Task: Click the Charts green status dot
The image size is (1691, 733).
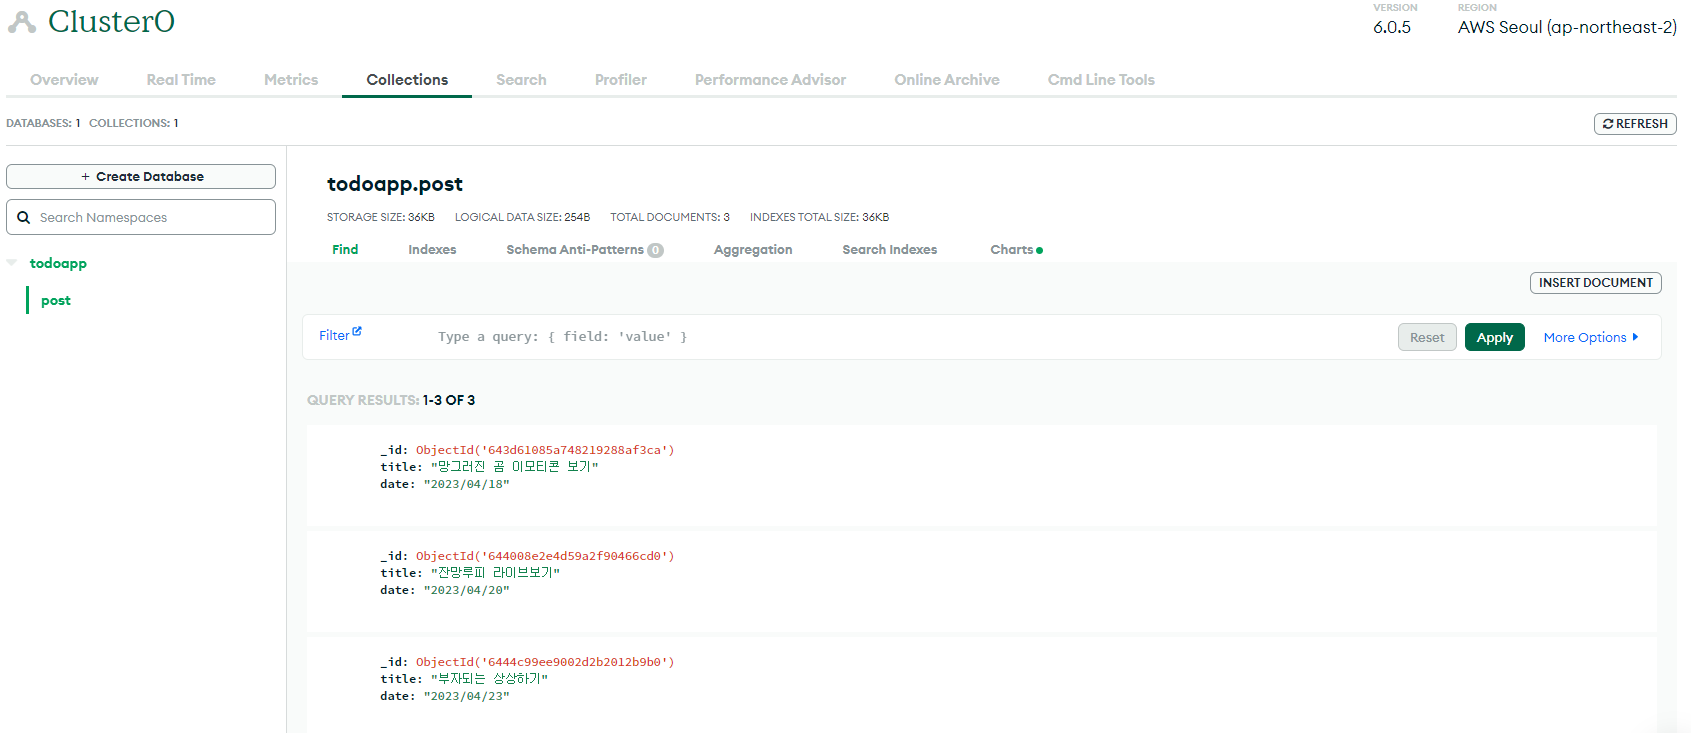Action: pos(1040,250)
